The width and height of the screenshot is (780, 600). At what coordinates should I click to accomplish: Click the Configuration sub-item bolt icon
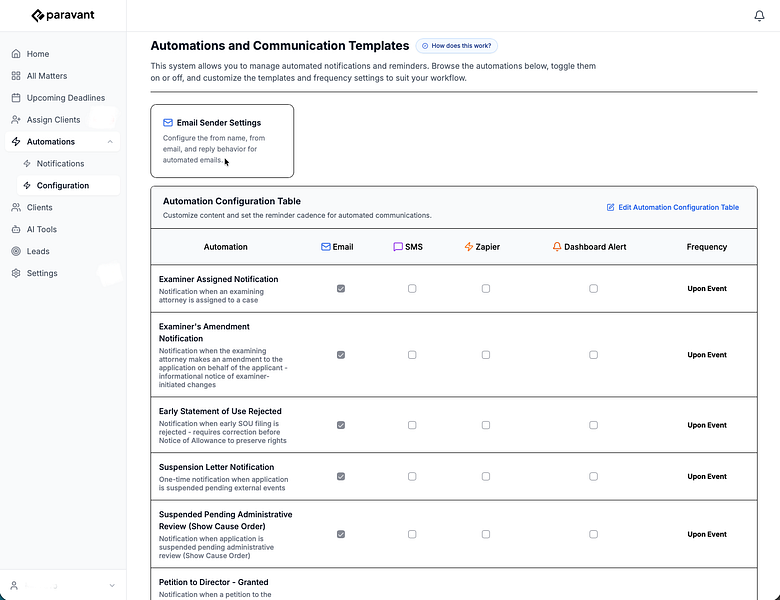coord(27,185)
